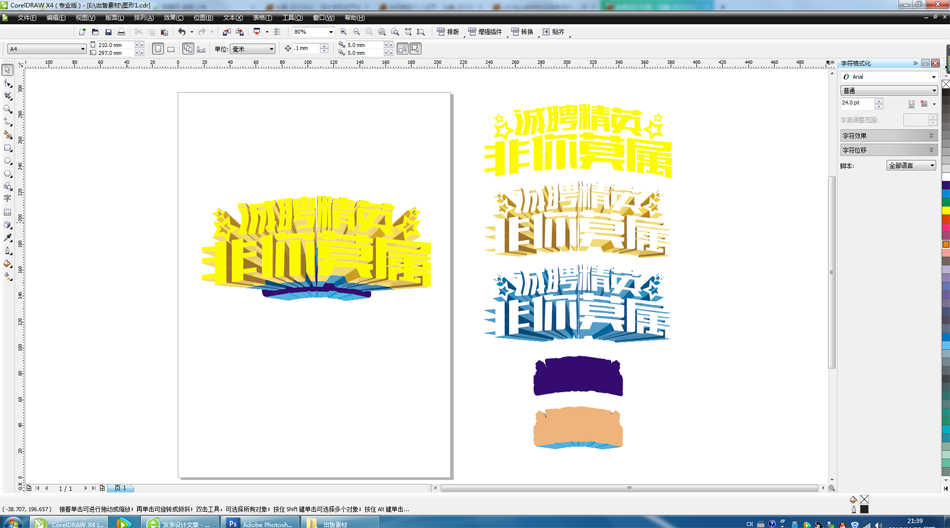Toggle portrait page orientation button
Viewport: 950px width, 528px height.
[x=158, y=48]
